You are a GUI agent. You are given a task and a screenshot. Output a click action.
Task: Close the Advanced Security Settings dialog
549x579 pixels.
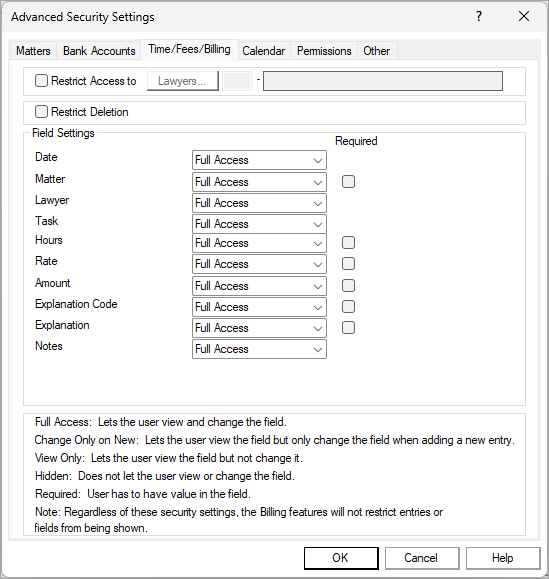pos(524,16)
